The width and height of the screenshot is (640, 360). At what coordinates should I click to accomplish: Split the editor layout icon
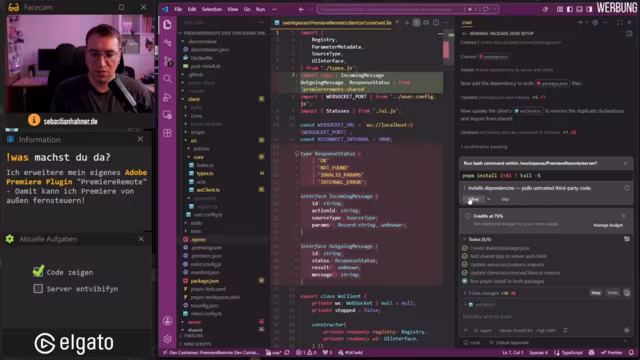436,23
